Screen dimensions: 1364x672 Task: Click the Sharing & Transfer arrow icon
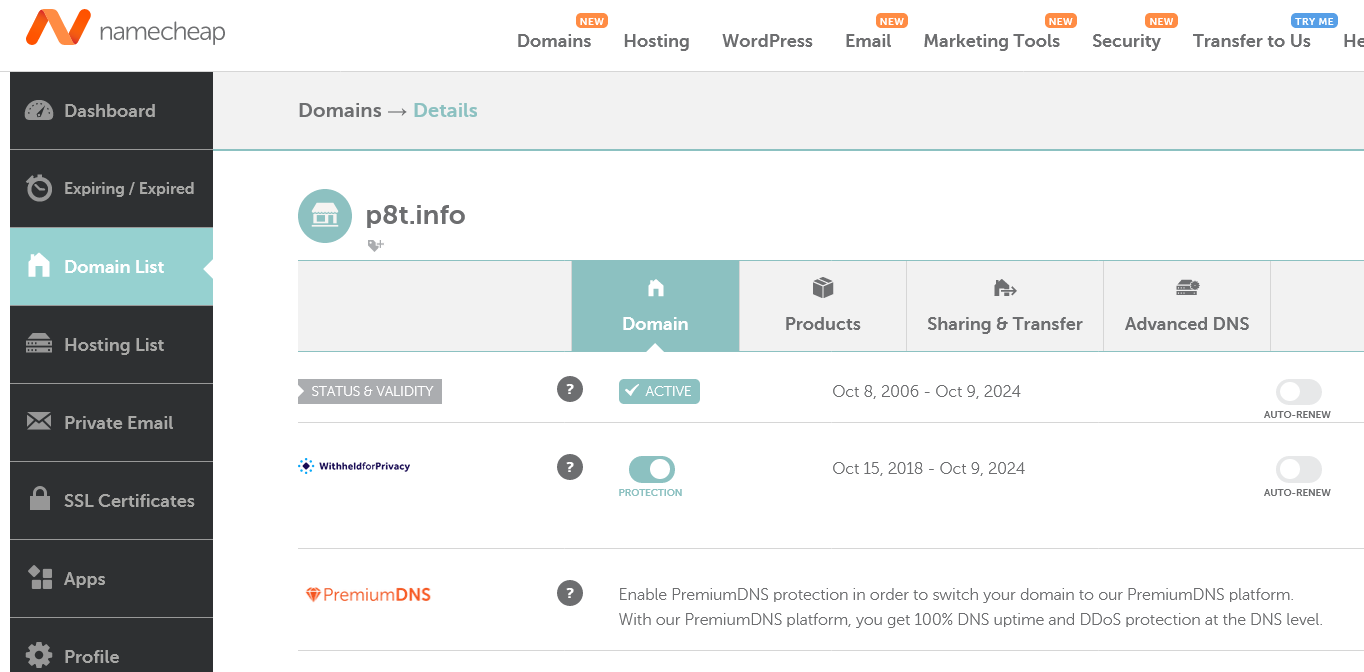(x=1005, y=288)
